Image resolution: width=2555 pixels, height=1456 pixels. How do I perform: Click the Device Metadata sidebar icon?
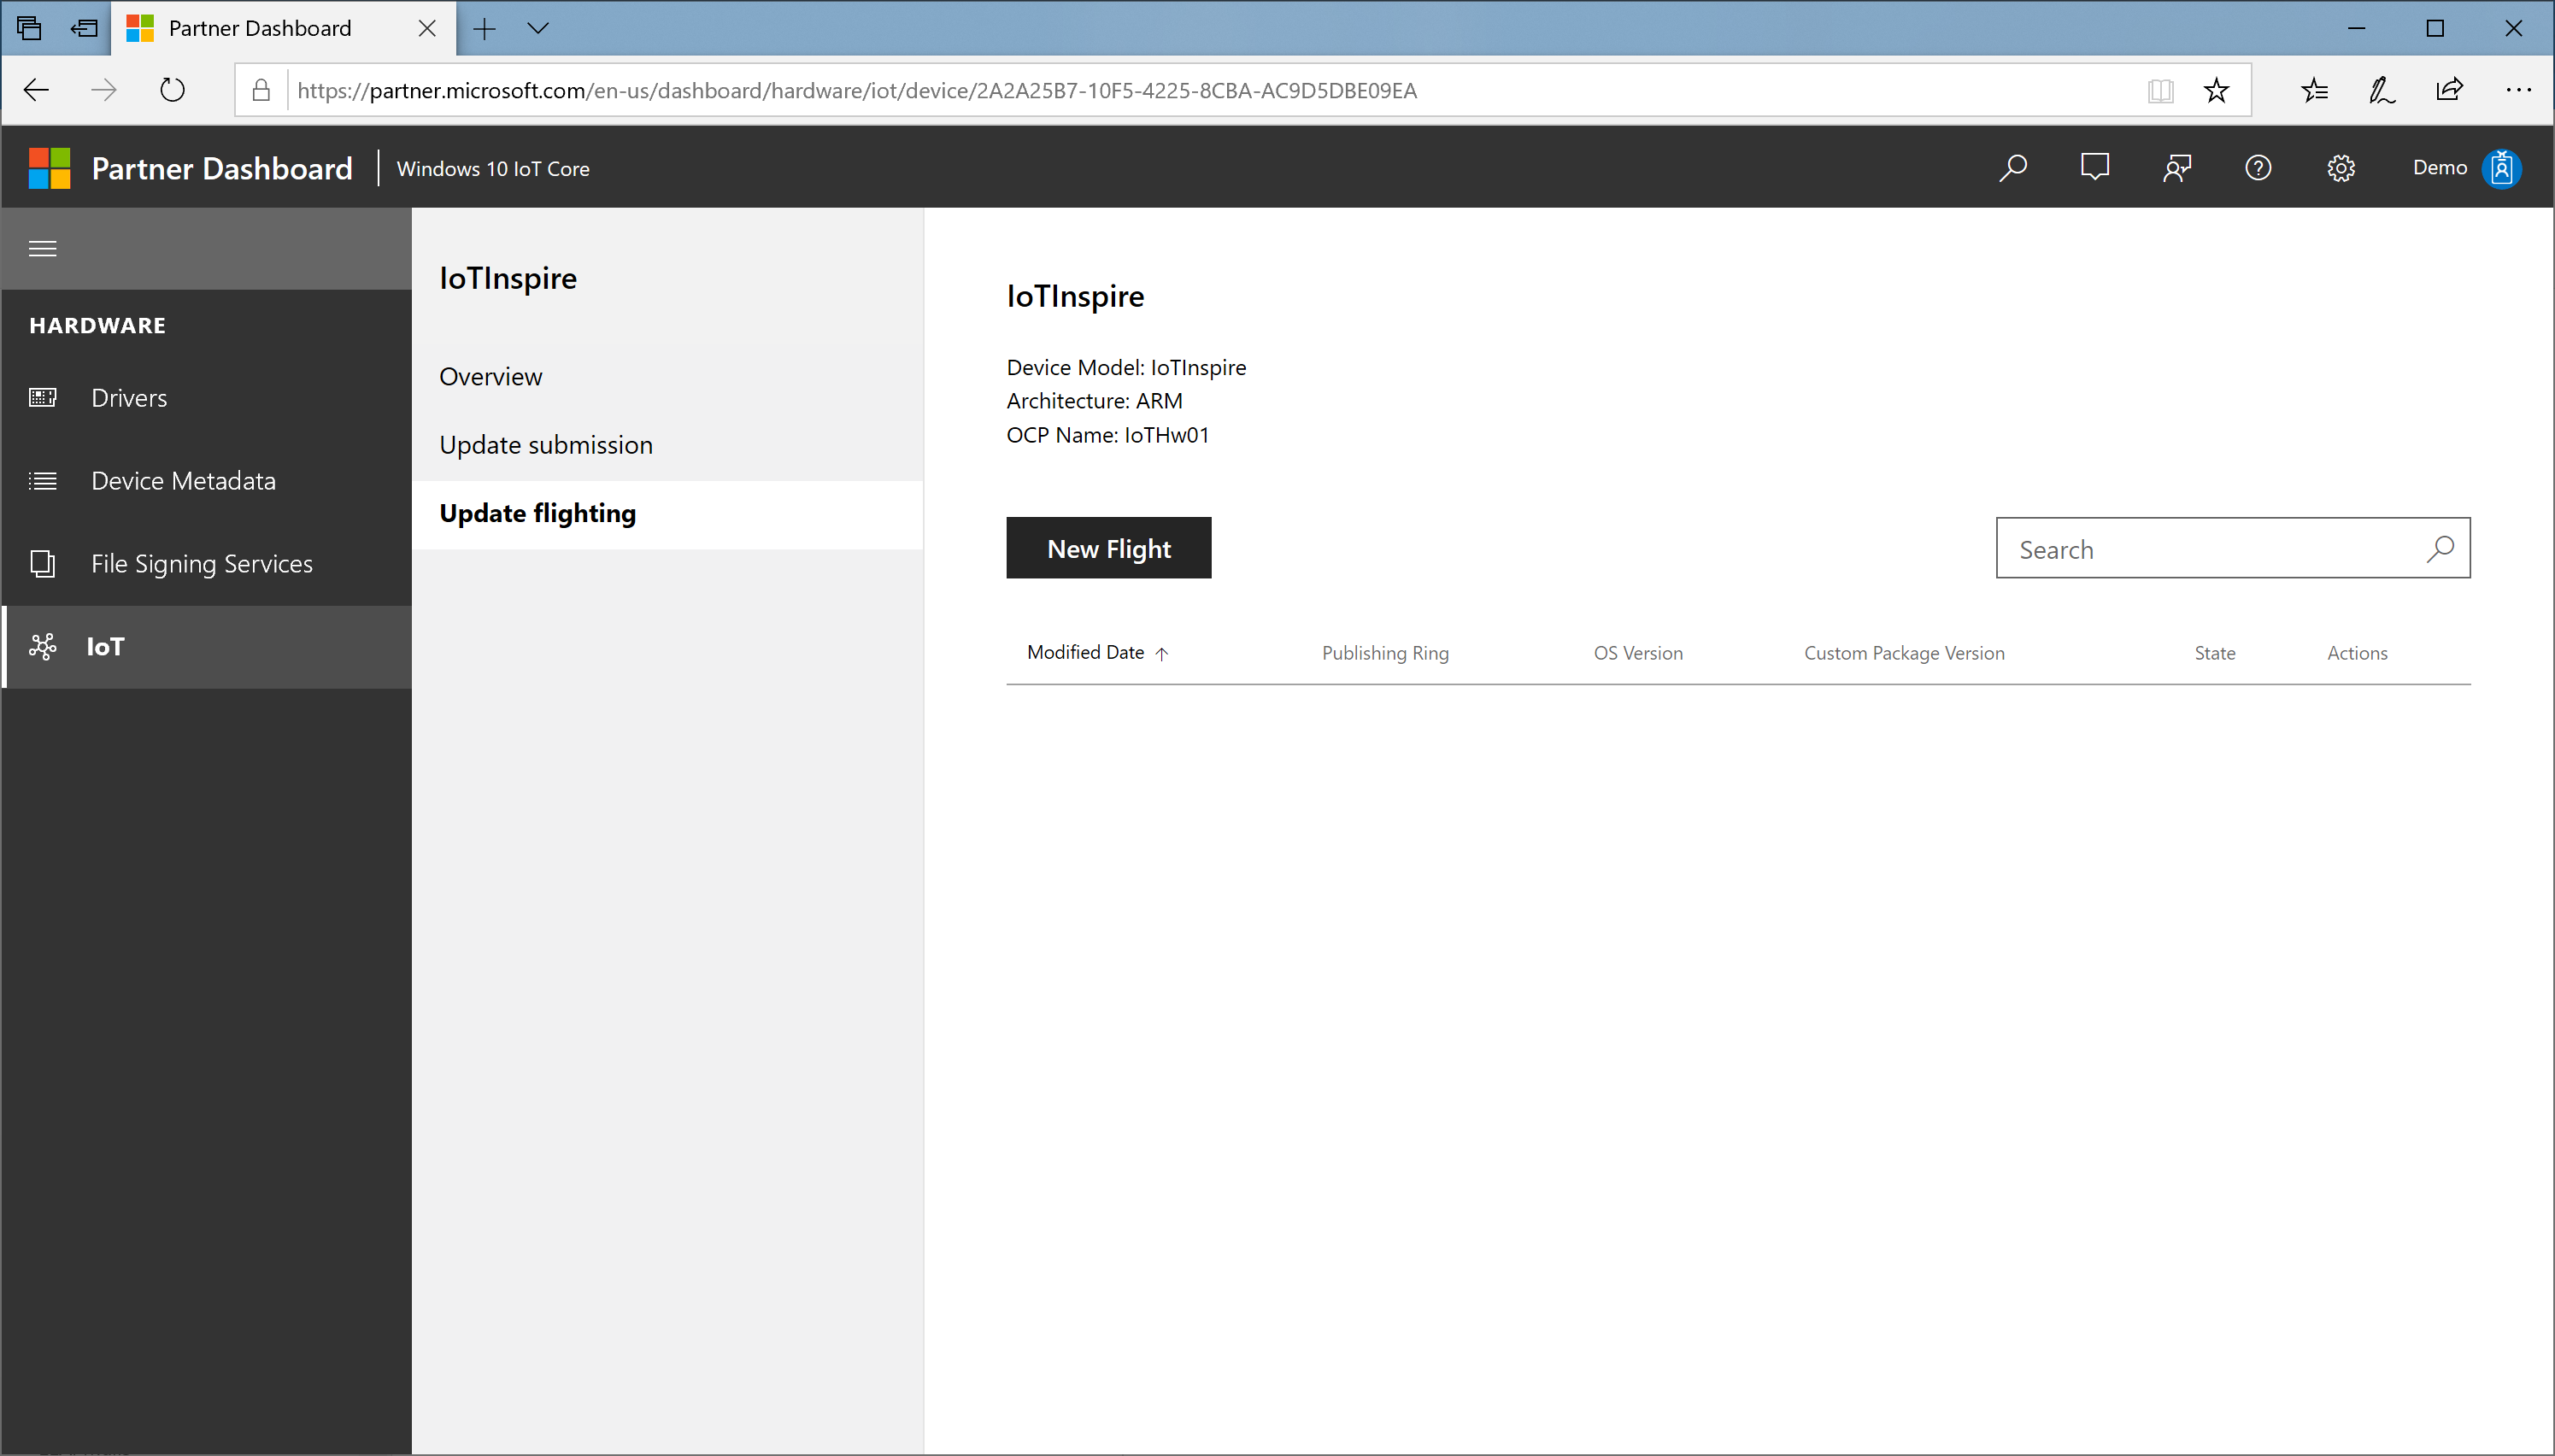click(42, 478)
